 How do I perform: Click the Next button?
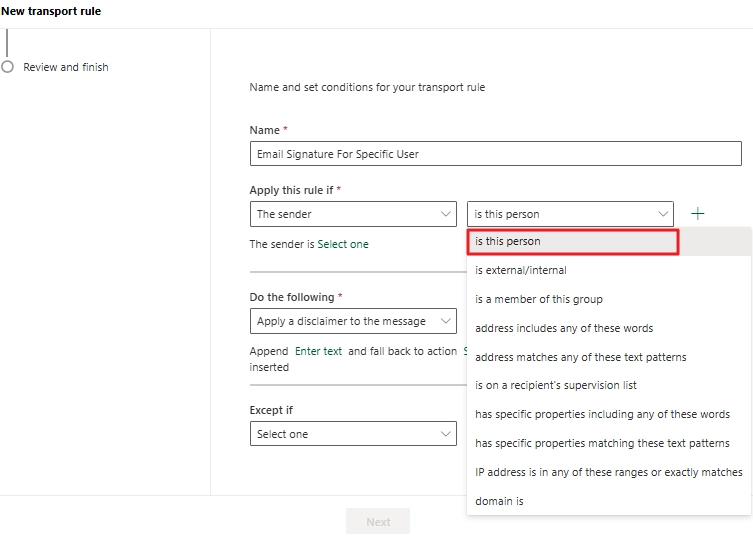tap(378, 521)
